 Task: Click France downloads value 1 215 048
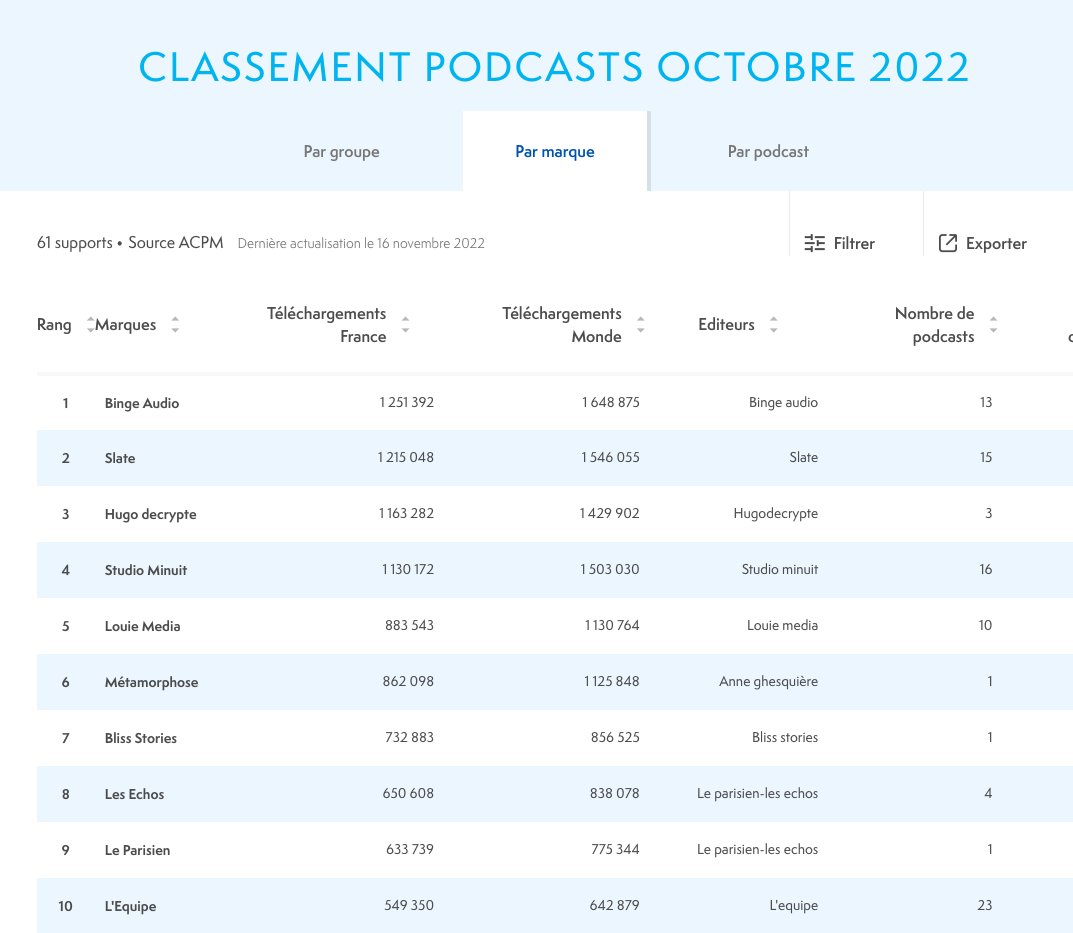click(x=405, y=457)
